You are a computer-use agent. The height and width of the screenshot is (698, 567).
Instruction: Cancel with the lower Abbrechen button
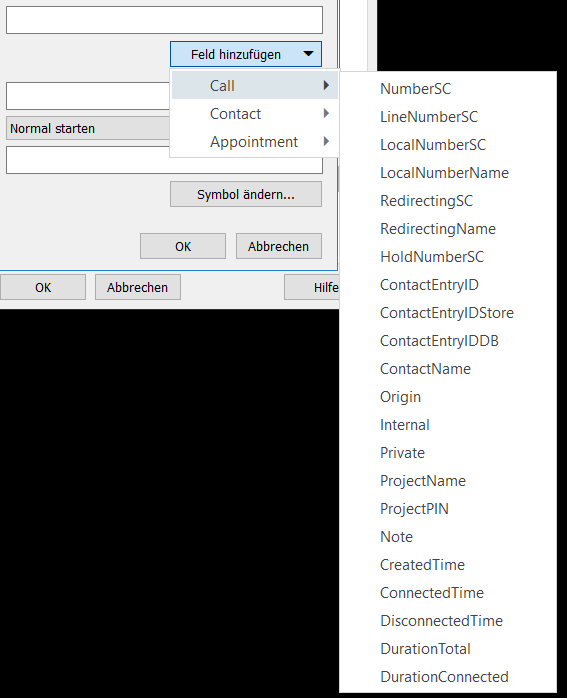point(138,288)
